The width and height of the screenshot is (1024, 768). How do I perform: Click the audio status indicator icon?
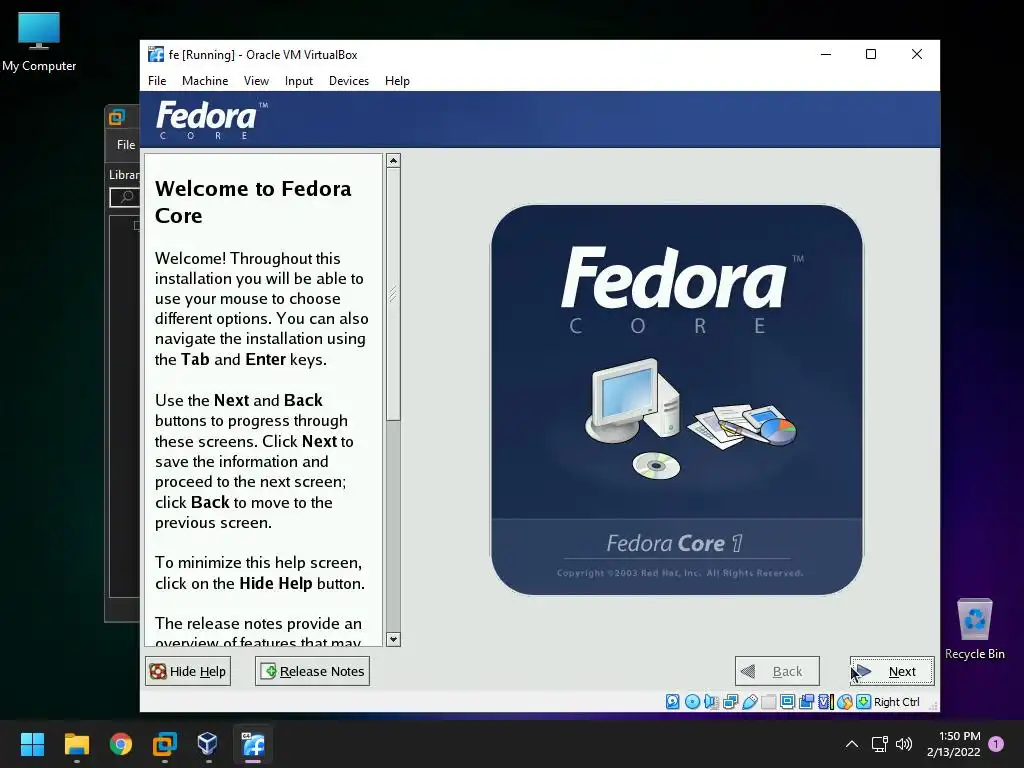(711, 702)
